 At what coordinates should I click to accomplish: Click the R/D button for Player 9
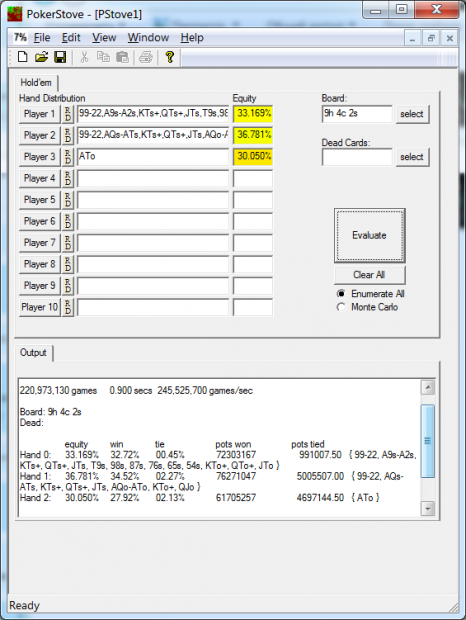[68, 285]
